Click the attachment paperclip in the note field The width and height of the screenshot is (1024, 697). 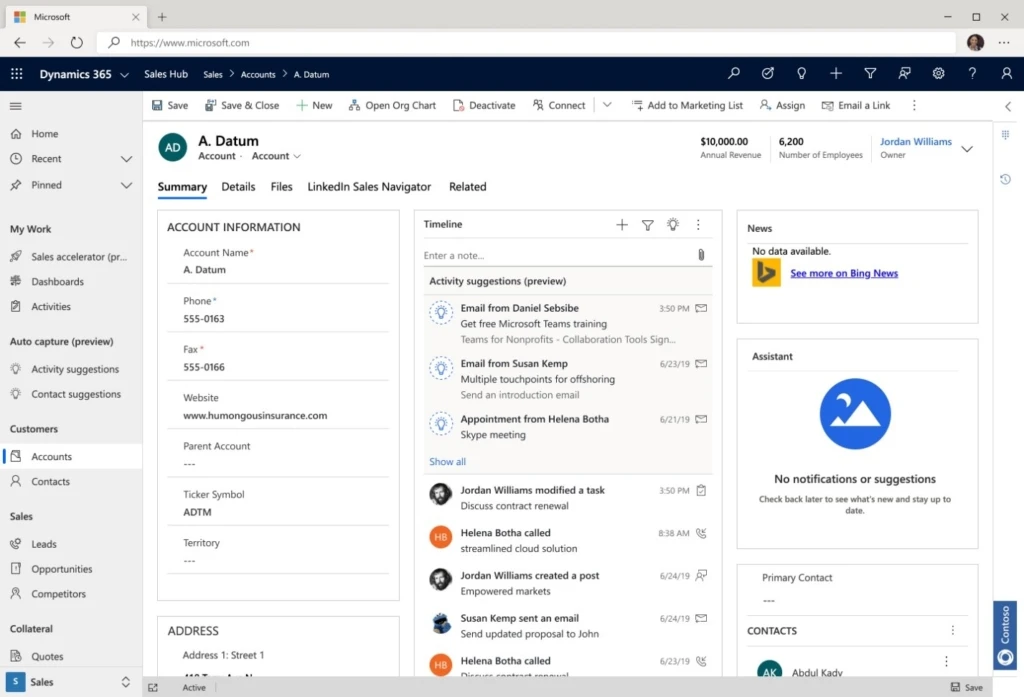(x=701, y=255)
